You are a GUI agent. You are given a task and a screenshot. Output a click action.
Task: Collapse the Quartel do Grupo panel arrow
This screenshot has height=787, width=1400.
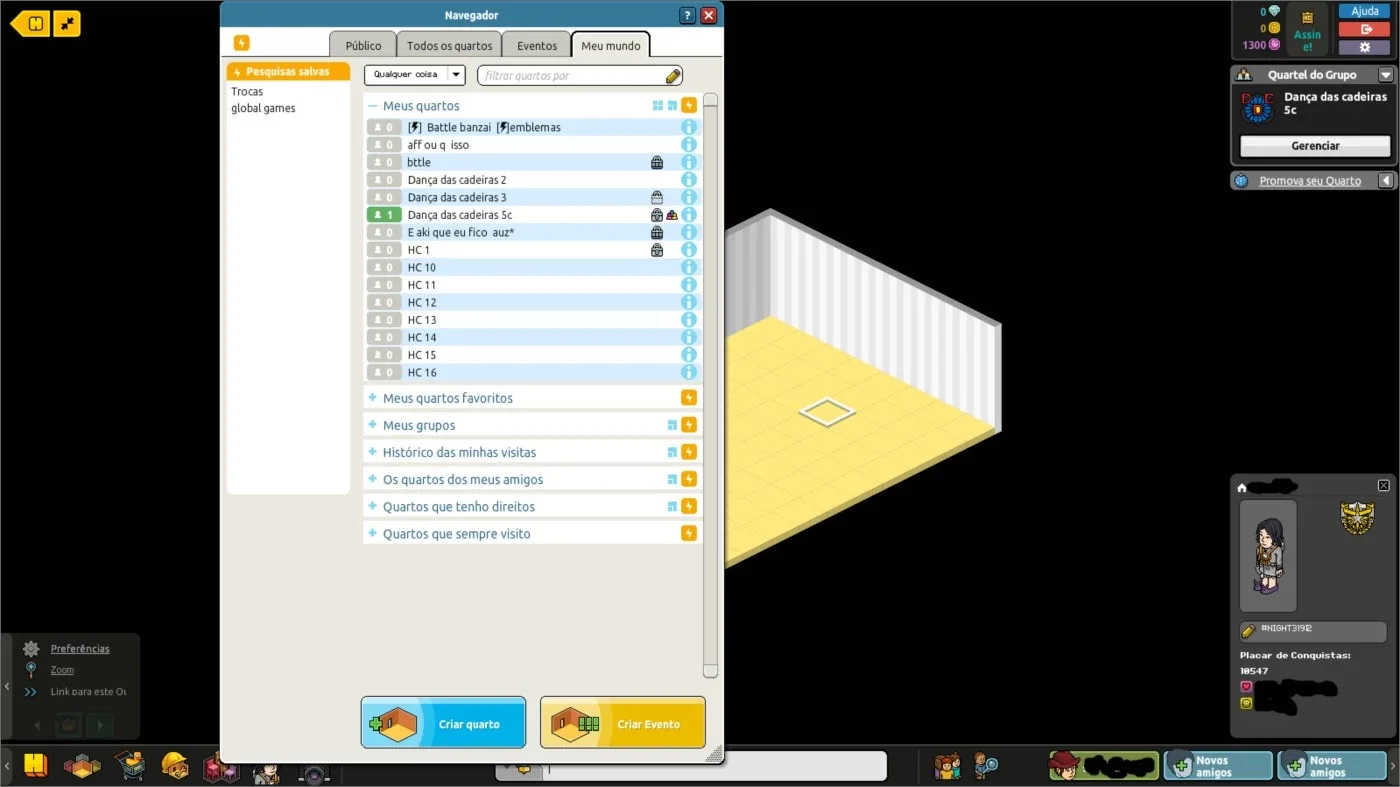1385,75
